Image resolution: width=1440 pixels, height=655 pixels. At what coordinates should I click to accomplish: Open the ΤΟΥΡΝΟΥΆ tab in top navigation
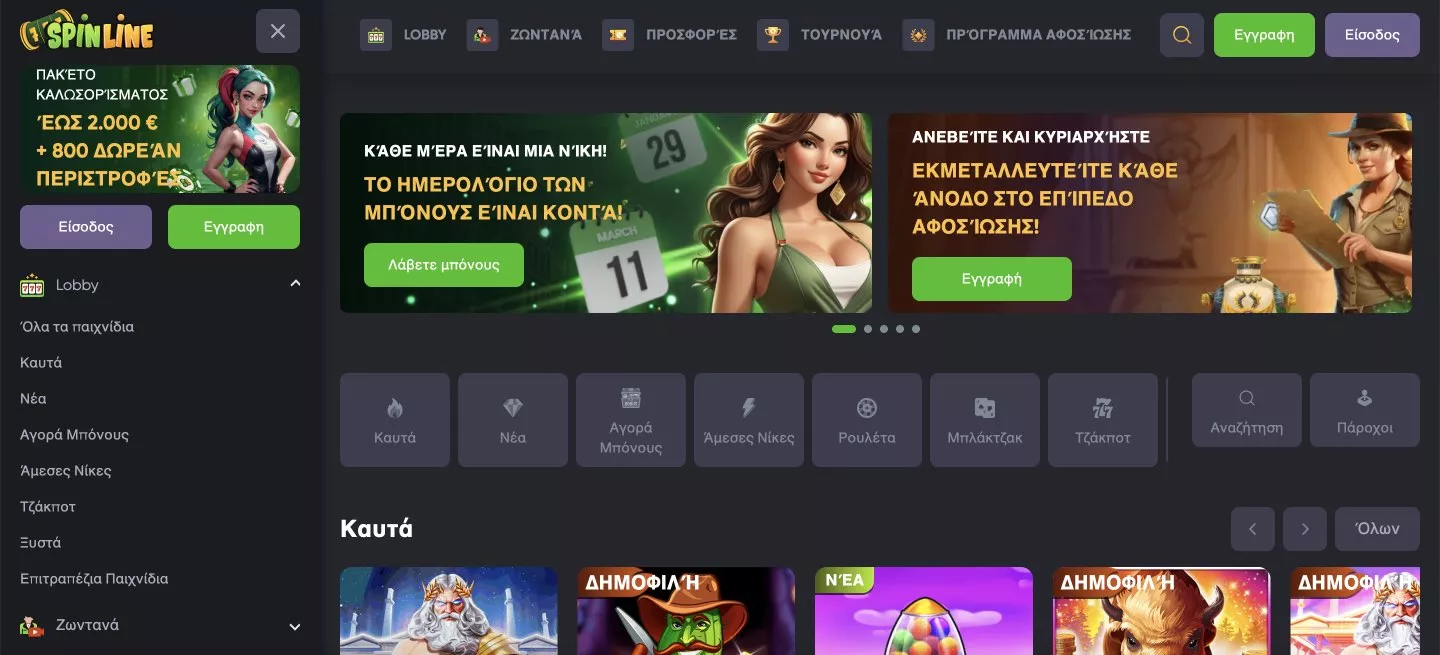[x=820, y=35]
